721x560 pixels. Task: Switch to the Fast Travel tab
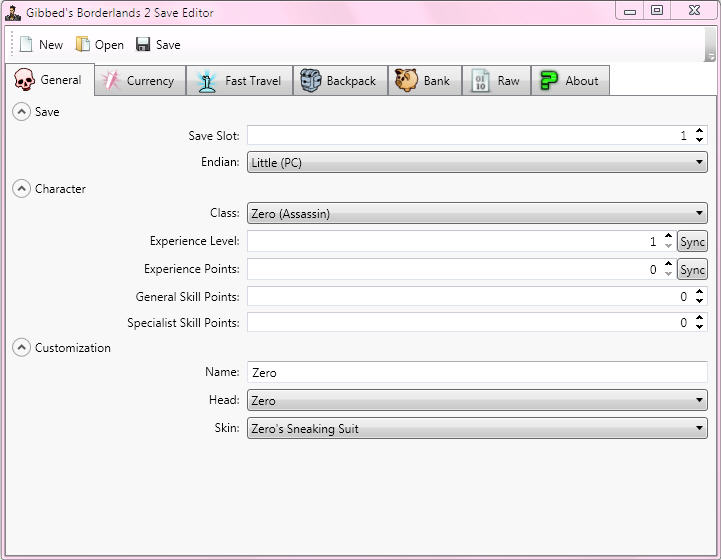tap(240, 80)
